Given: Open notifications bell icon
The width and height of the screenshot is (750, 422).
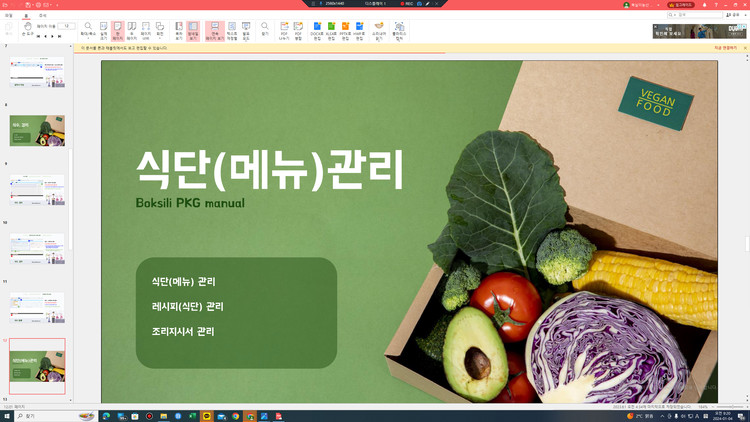Looking at the screenshot, I should click(704, 5).
